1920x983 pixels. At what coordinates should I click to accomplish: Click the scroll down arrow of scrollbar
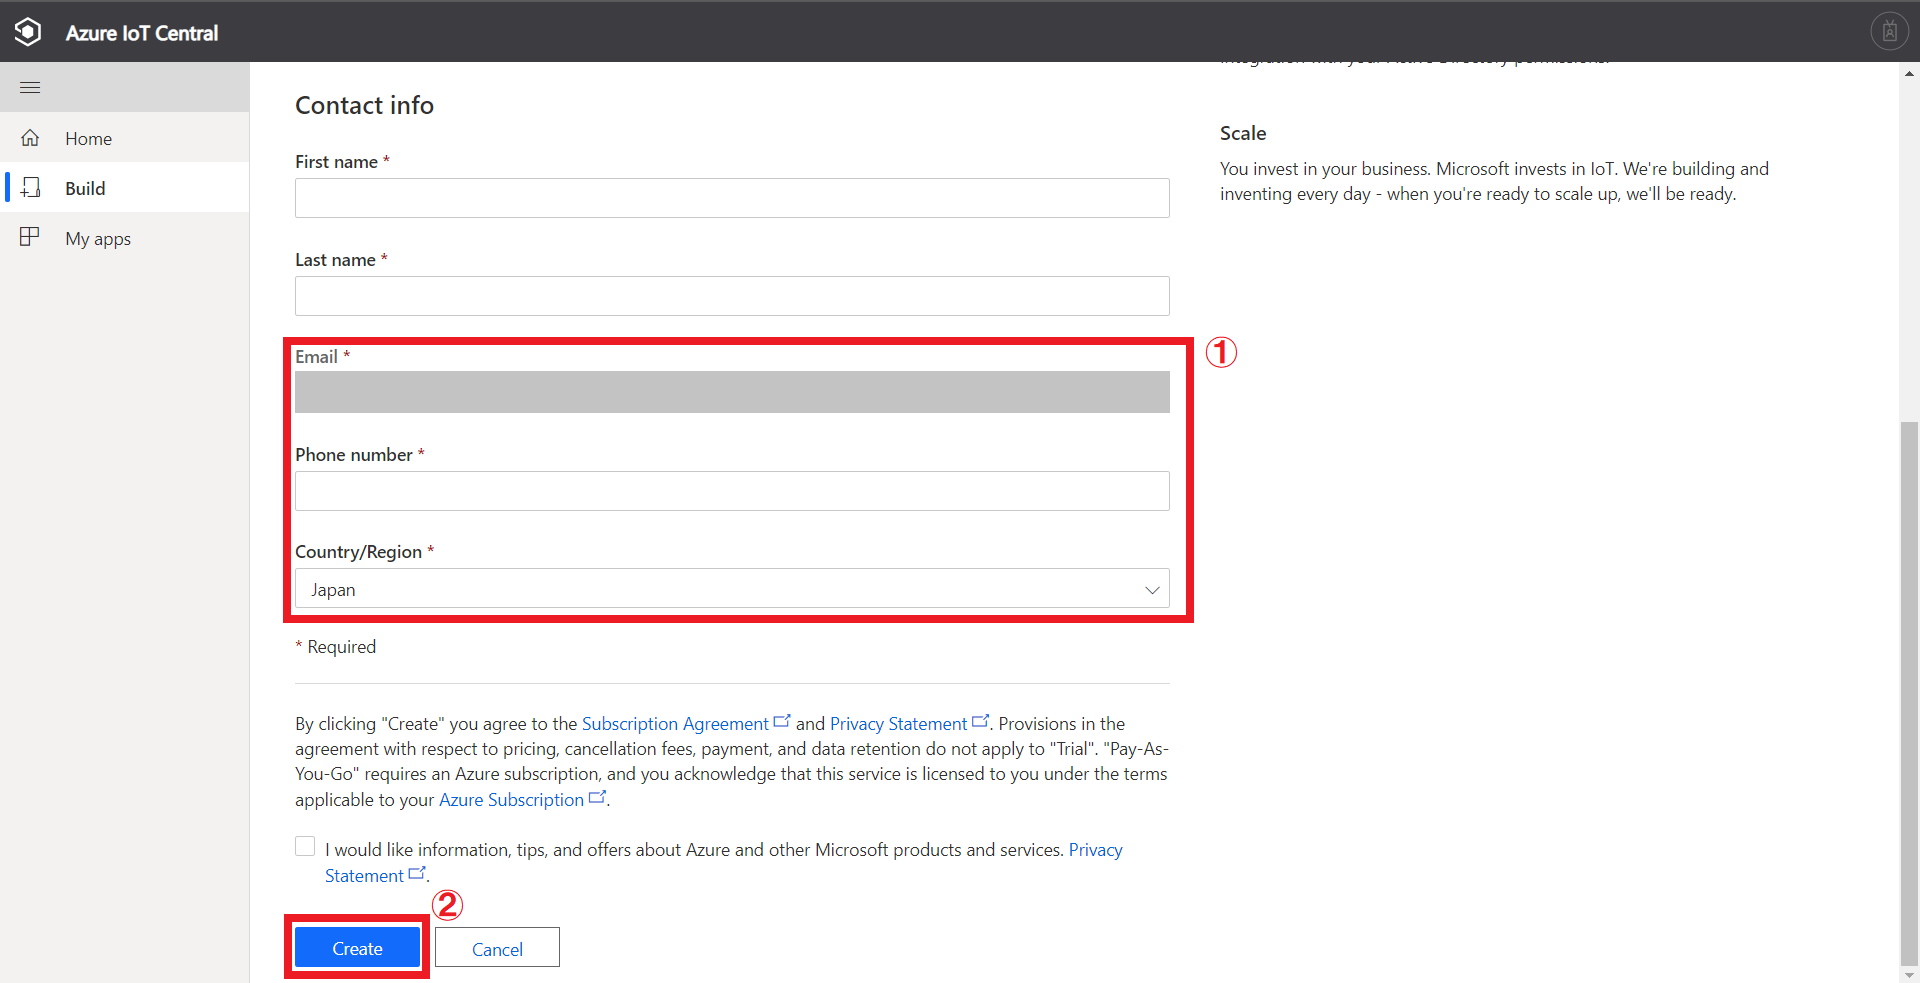pyautogui.click(x=1909, y=975)
